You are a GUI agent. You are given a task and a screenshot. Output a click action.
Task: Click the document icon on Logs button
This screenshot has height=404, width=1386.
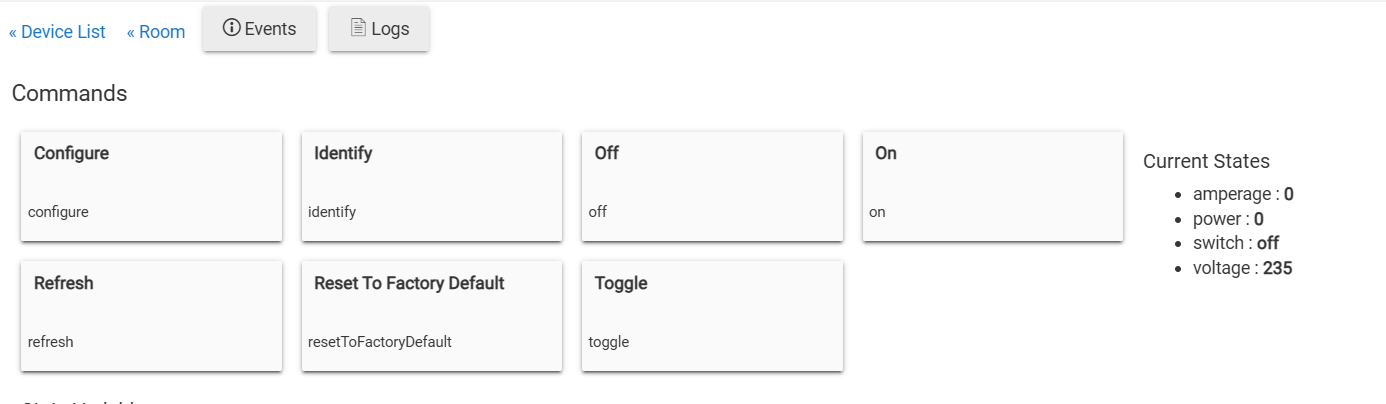[x=357, y=28]
